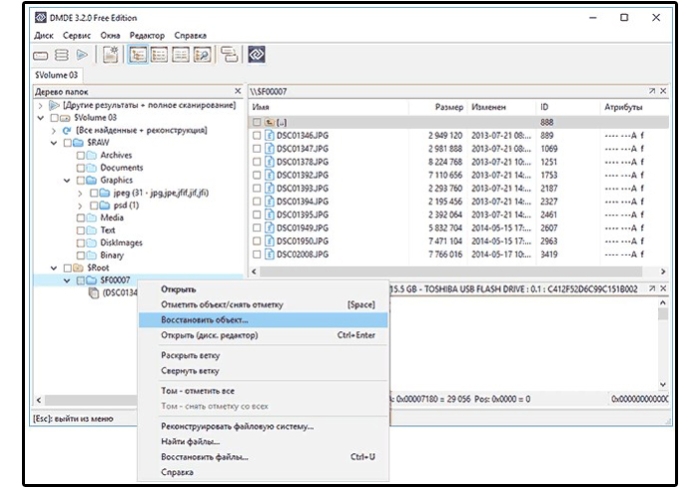This screenshot has width=699, height=487.
Task: Sort by the Размер column header
Action: 437,107
